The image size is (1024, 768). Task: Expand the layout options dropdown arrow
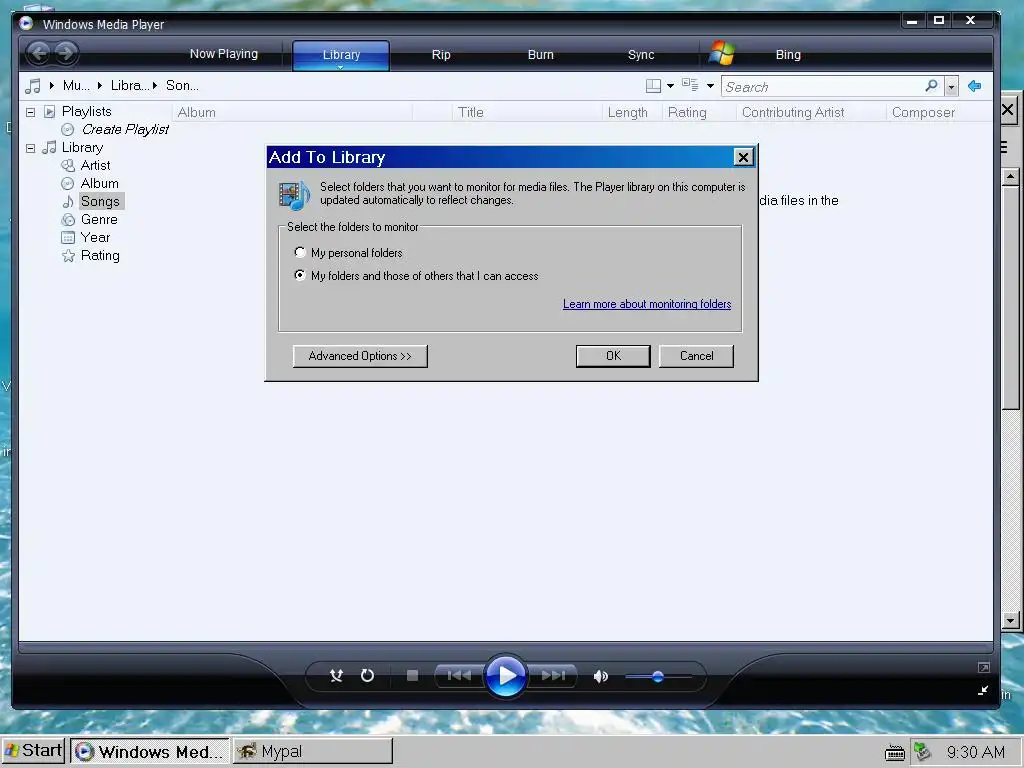tap(670, 86)
